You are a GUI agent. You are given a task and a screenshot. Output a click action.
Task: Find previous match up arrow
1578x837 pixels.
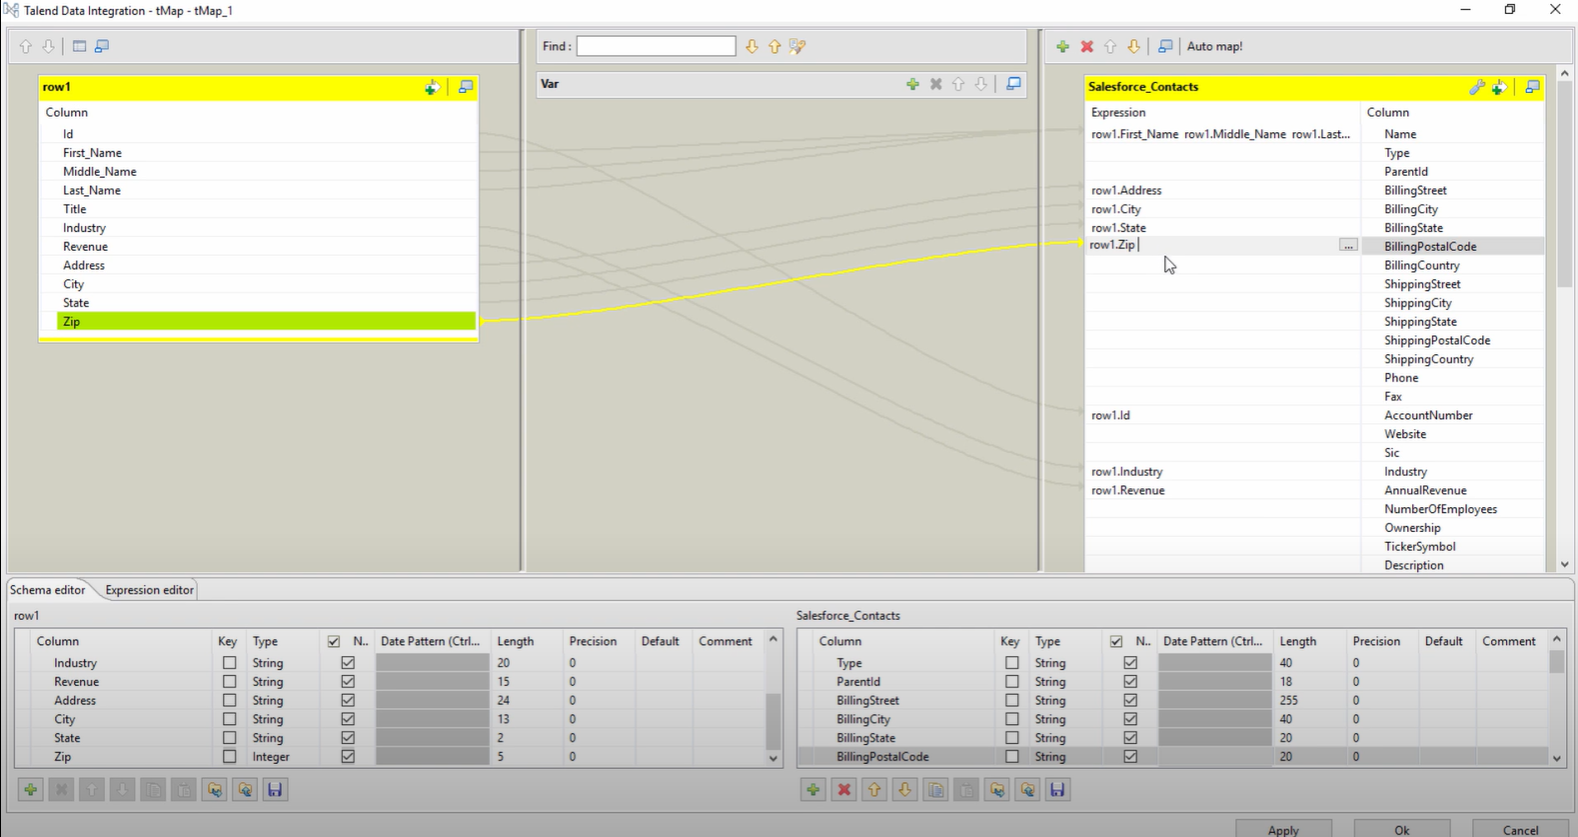pyautogui.click(x=775, y=46)
